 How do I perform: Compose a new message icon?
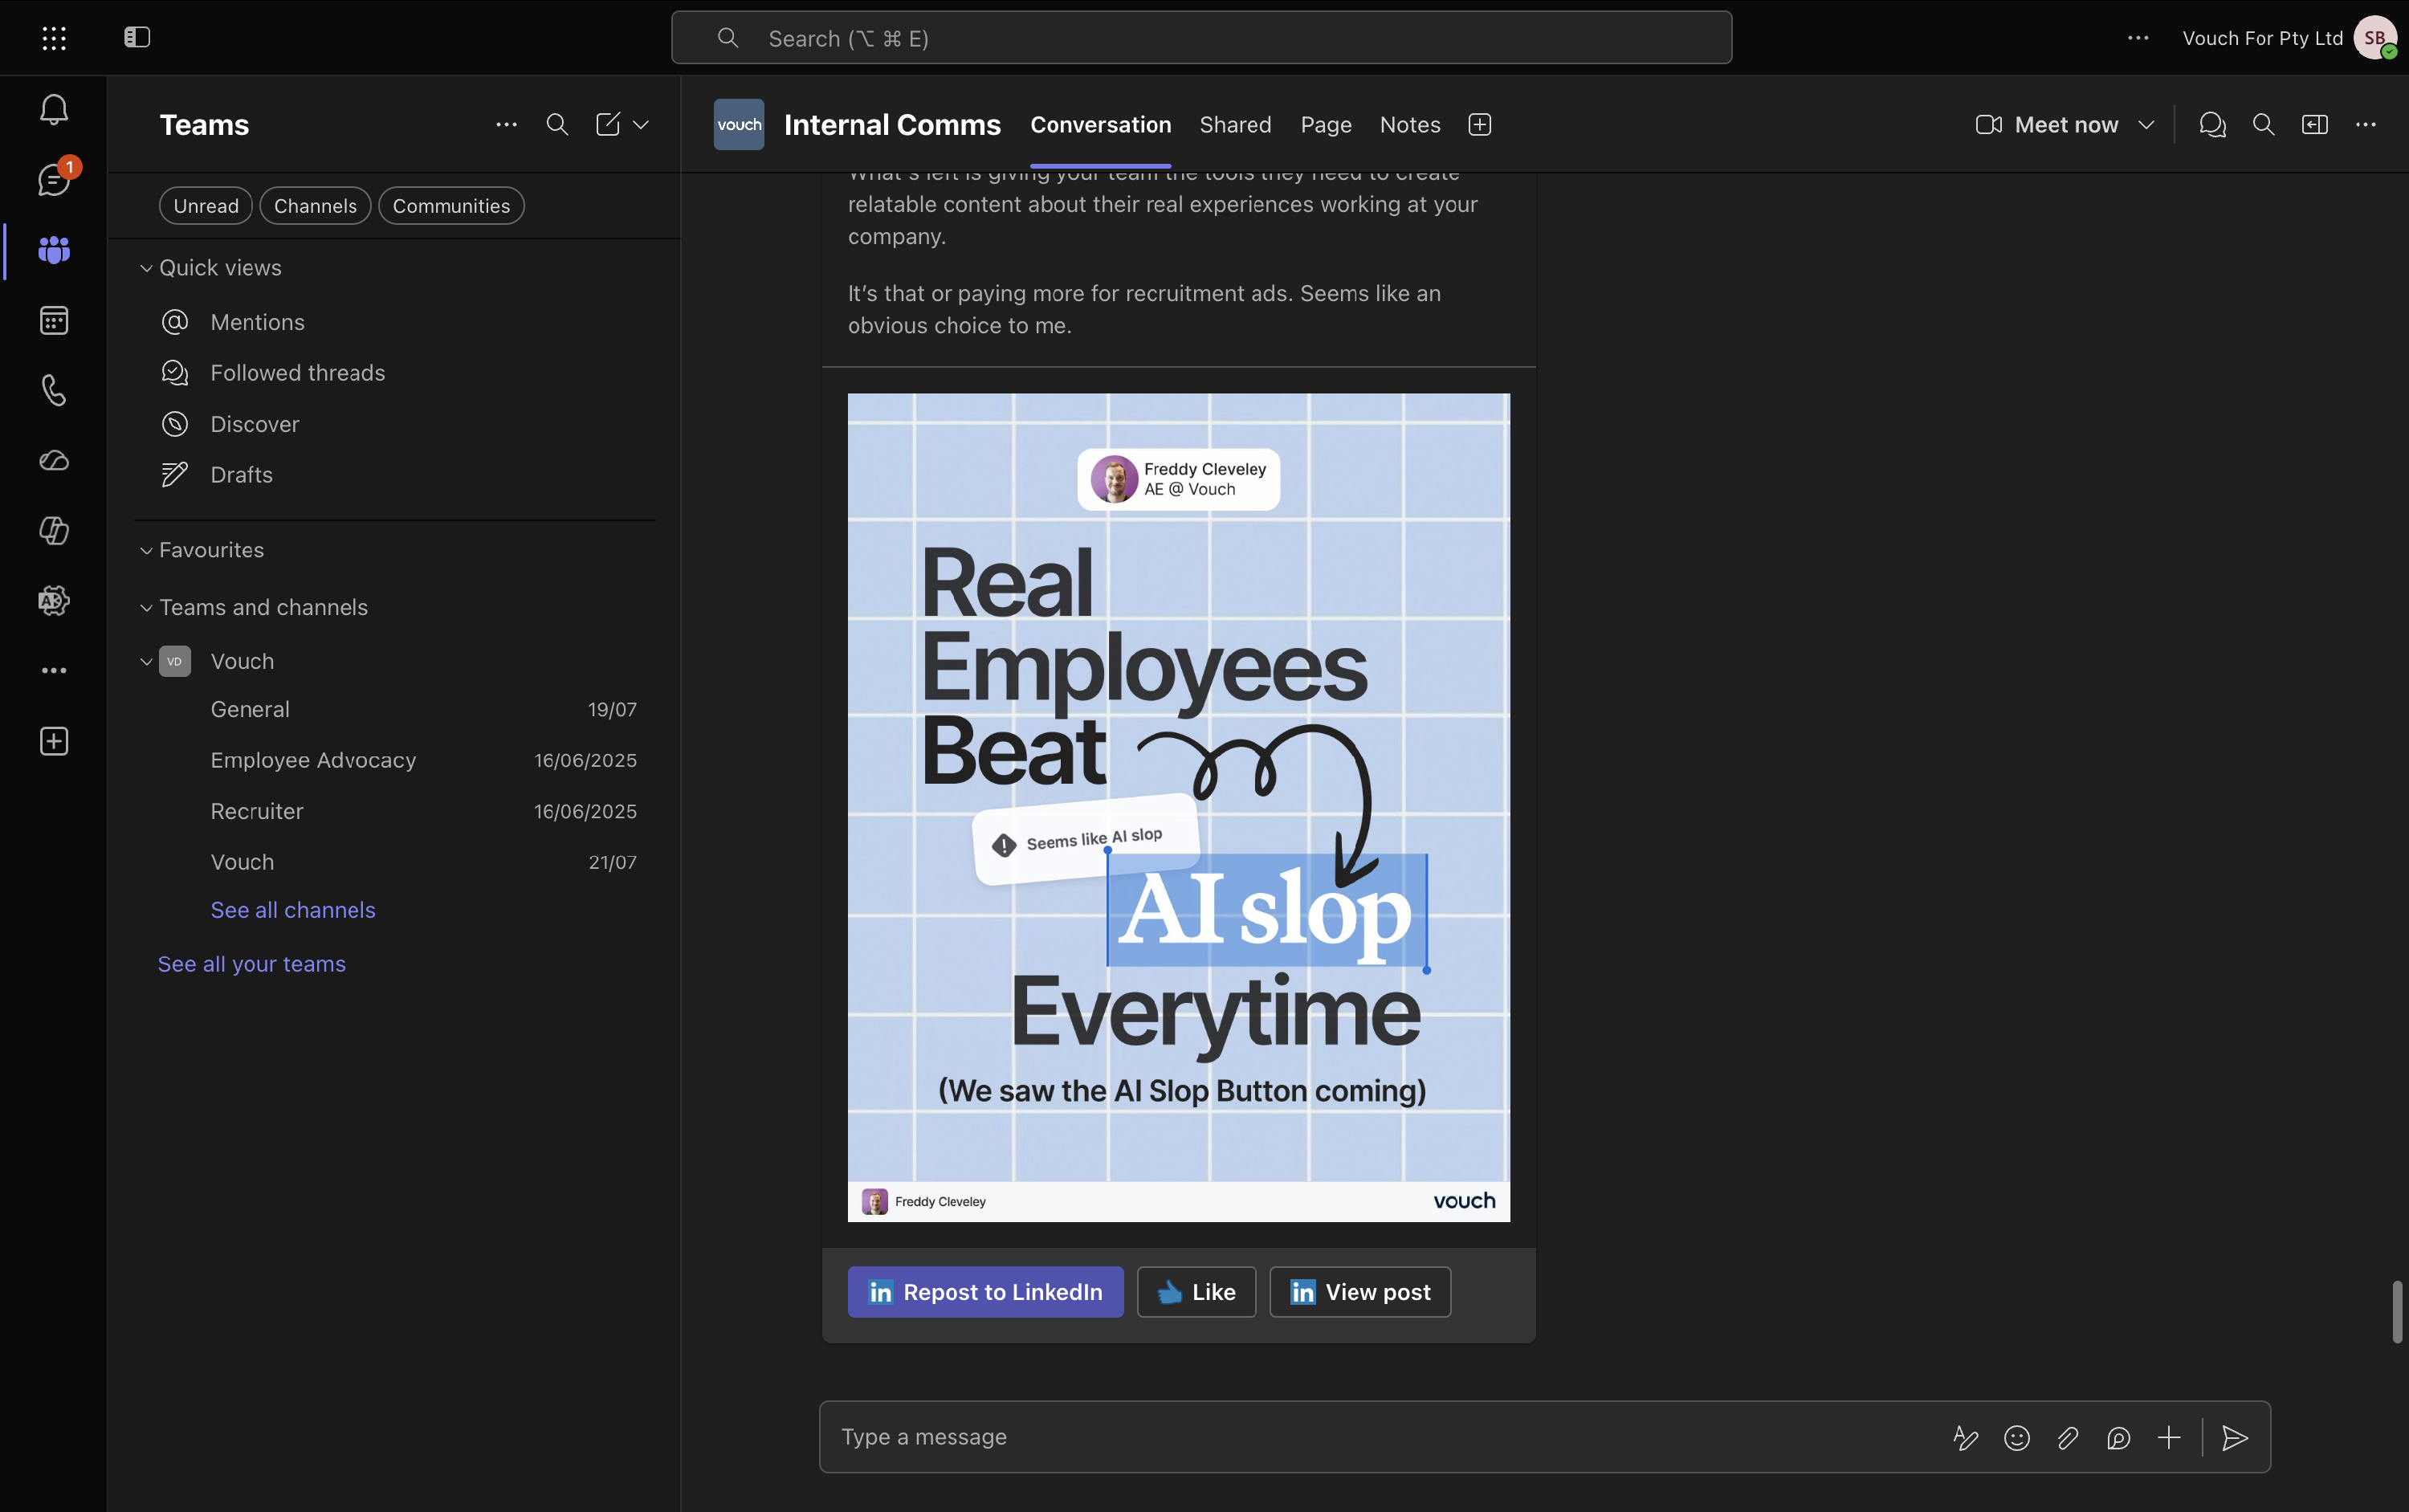(608, 125)
